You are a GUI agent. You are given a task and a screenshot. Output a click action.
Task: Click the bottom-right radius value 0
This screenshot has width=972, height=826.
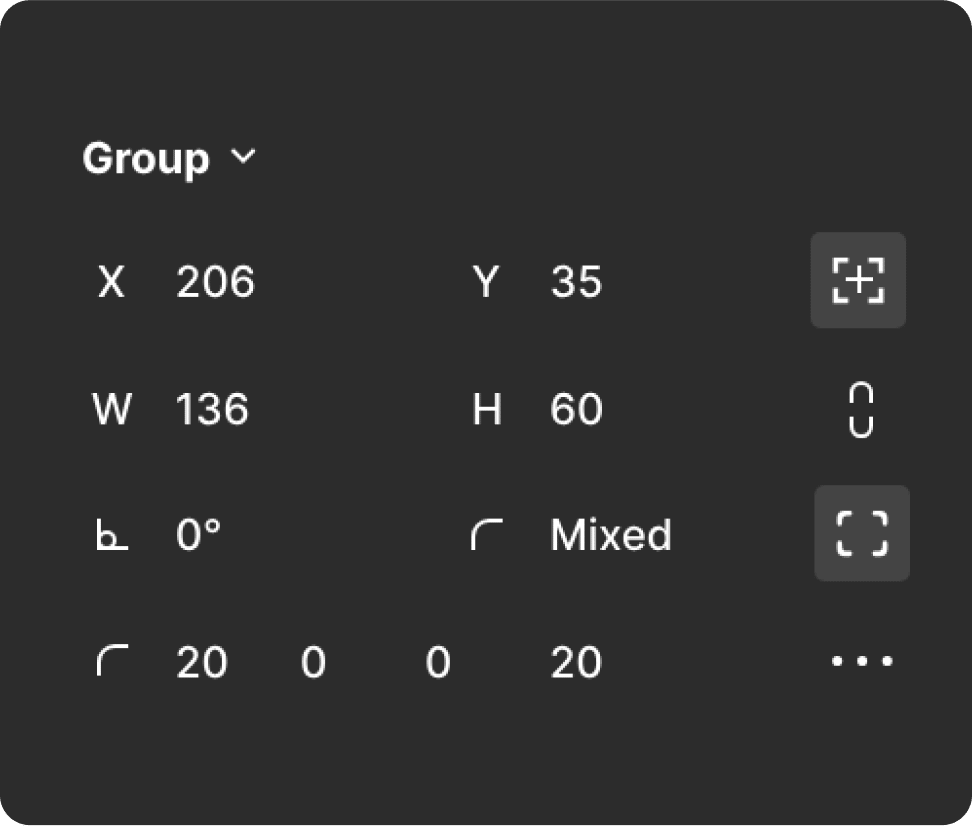point(438,662)
